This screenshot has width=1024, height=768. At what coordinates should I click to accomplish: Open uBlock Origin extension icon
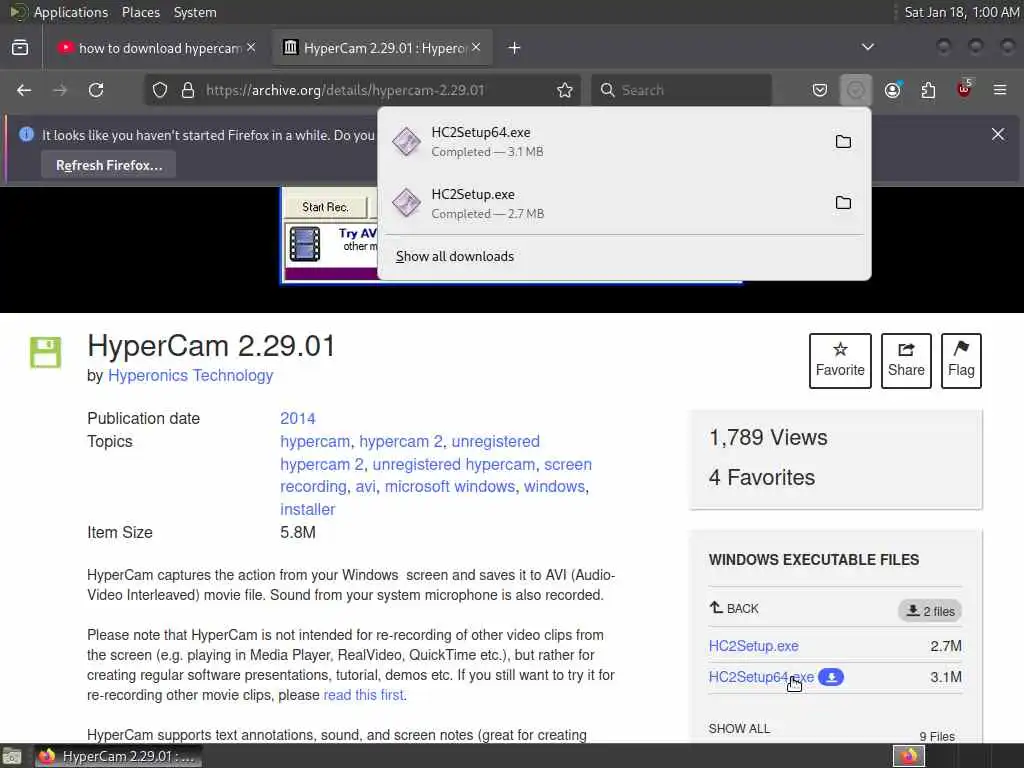pos(965,89)
